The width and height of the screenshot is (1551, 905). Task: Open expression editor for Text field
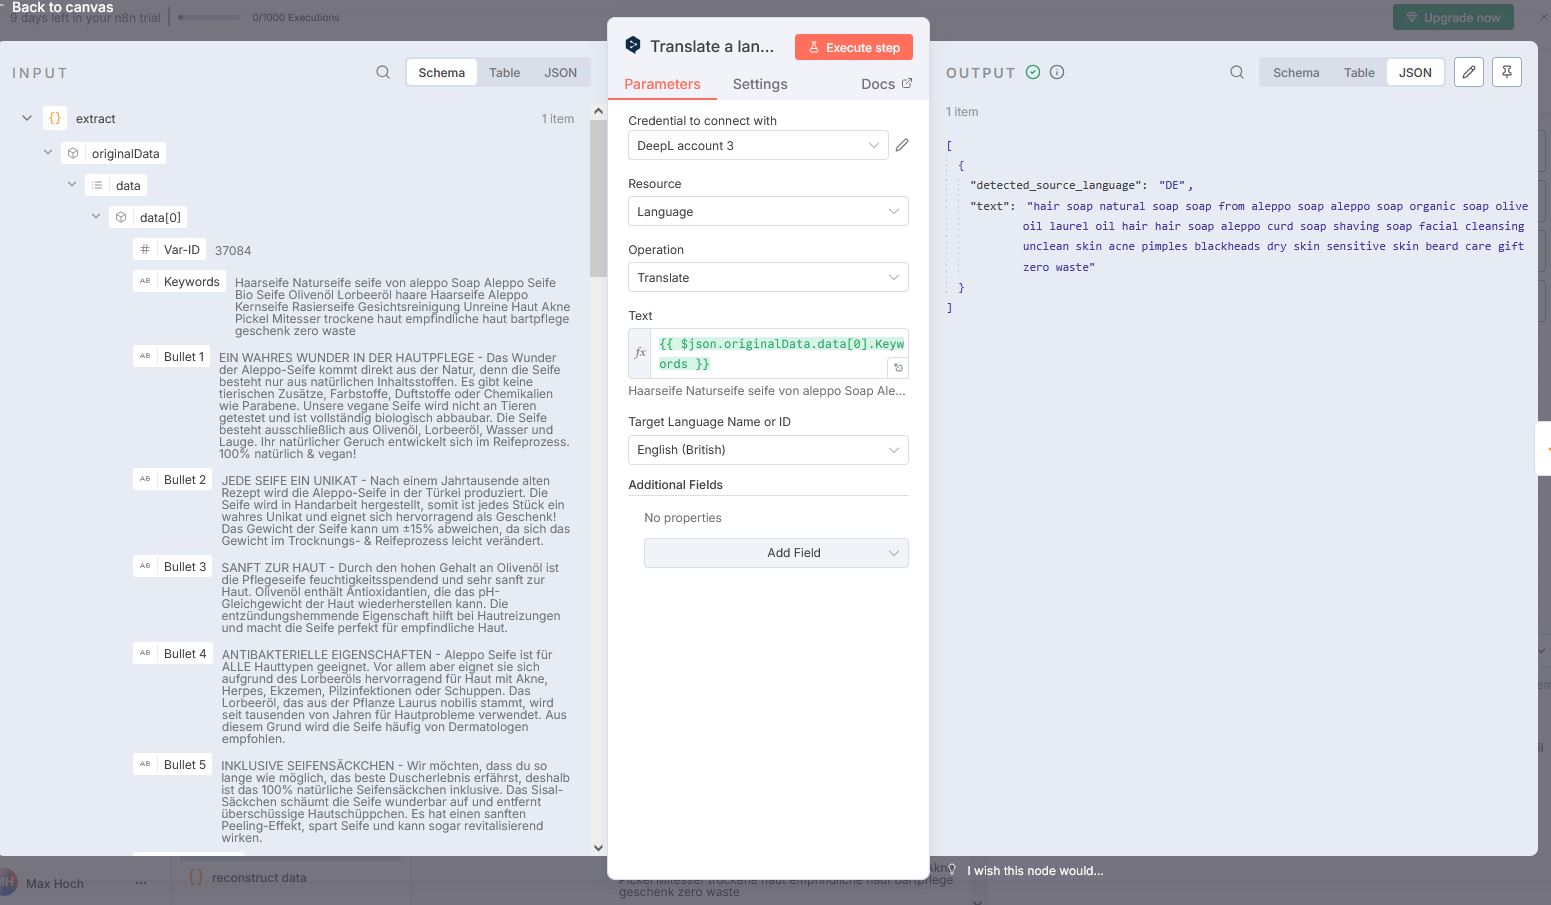pyautogui.click(x=898, y=367)
